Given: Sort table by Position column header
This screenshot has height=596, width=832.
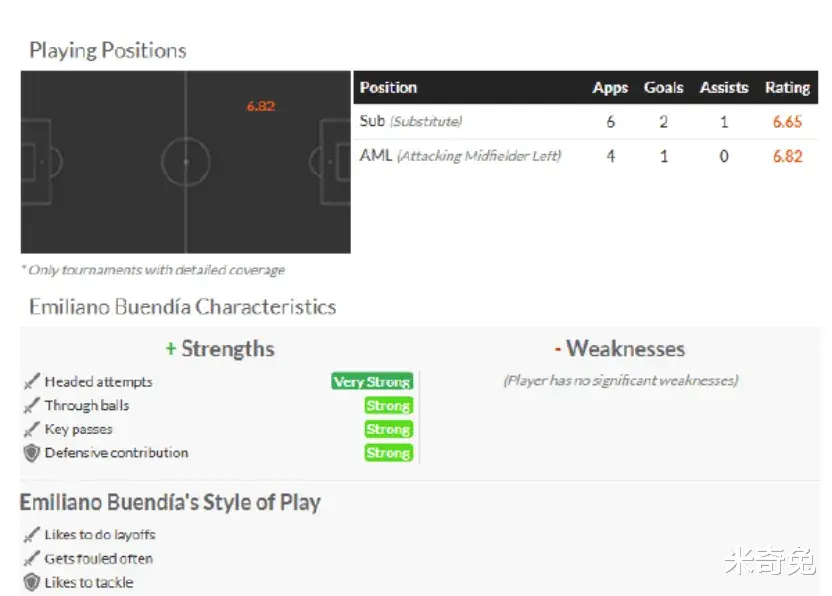Looking at the screenshot, I should click(388, 88).
